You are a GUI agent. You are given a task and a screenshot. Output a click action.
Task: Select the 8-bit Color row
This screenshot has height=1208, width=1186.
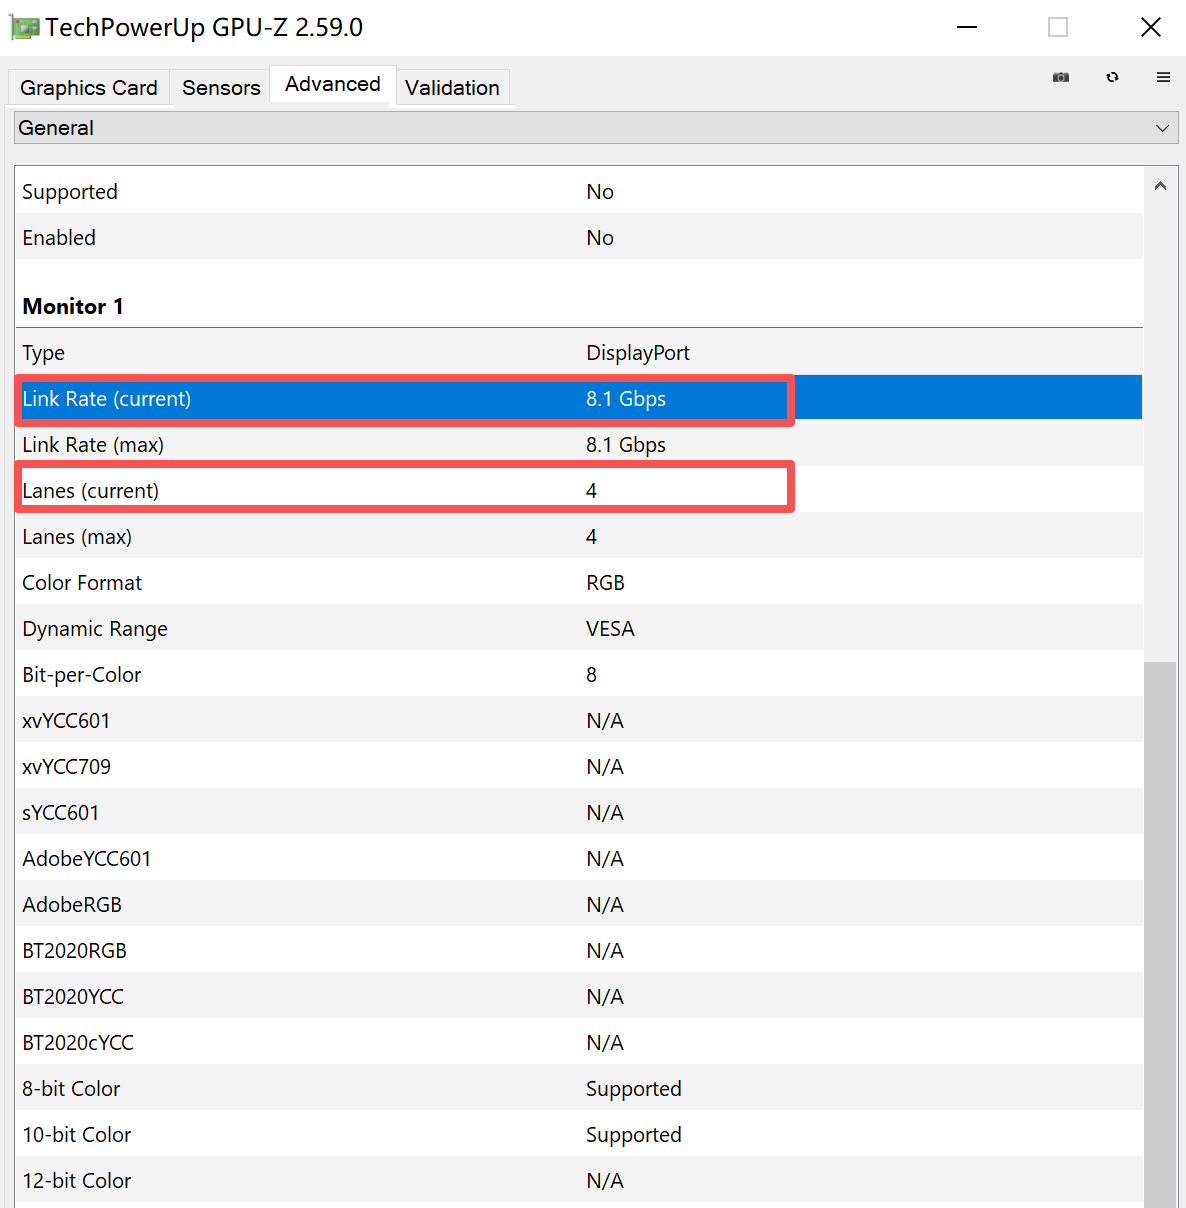point(579,1088)
